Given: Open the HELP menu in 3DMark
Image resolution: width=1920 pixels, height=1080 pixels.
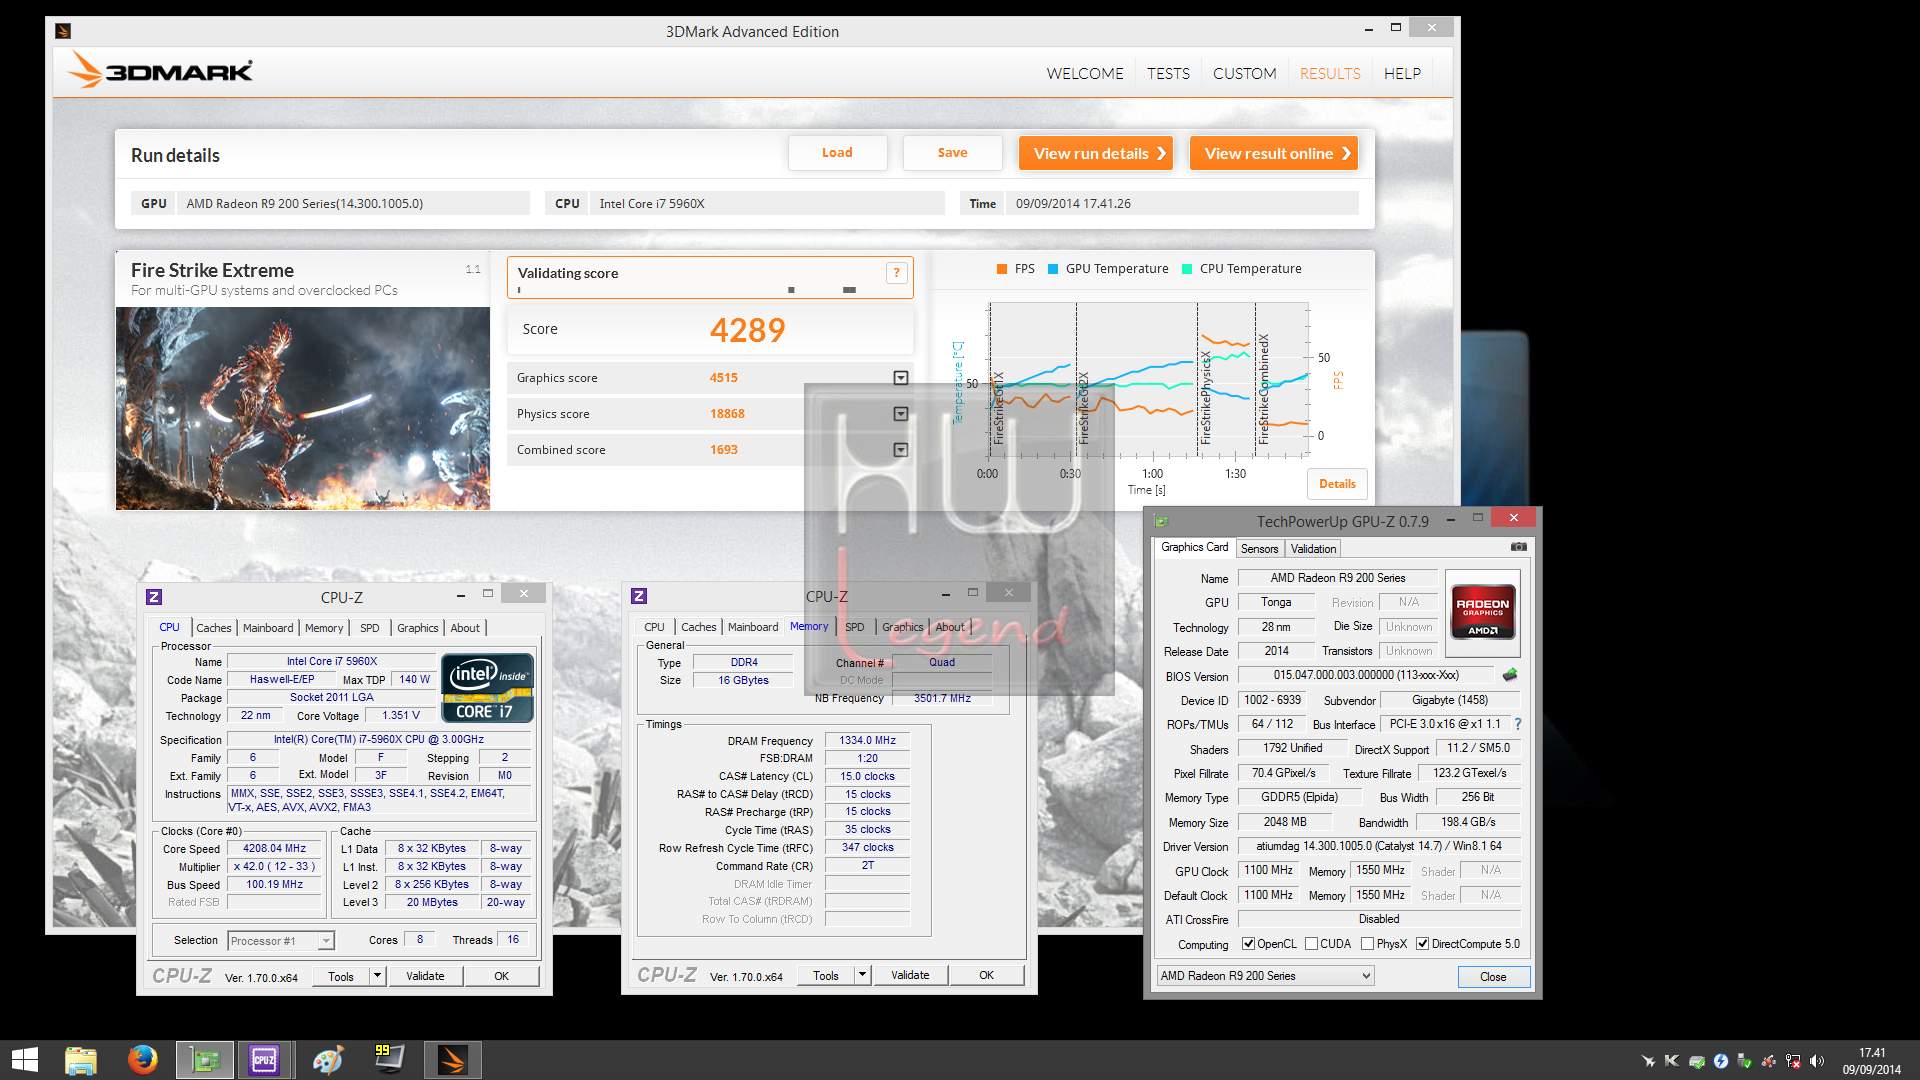Looking at the screenshot, I should (1402, 73).
